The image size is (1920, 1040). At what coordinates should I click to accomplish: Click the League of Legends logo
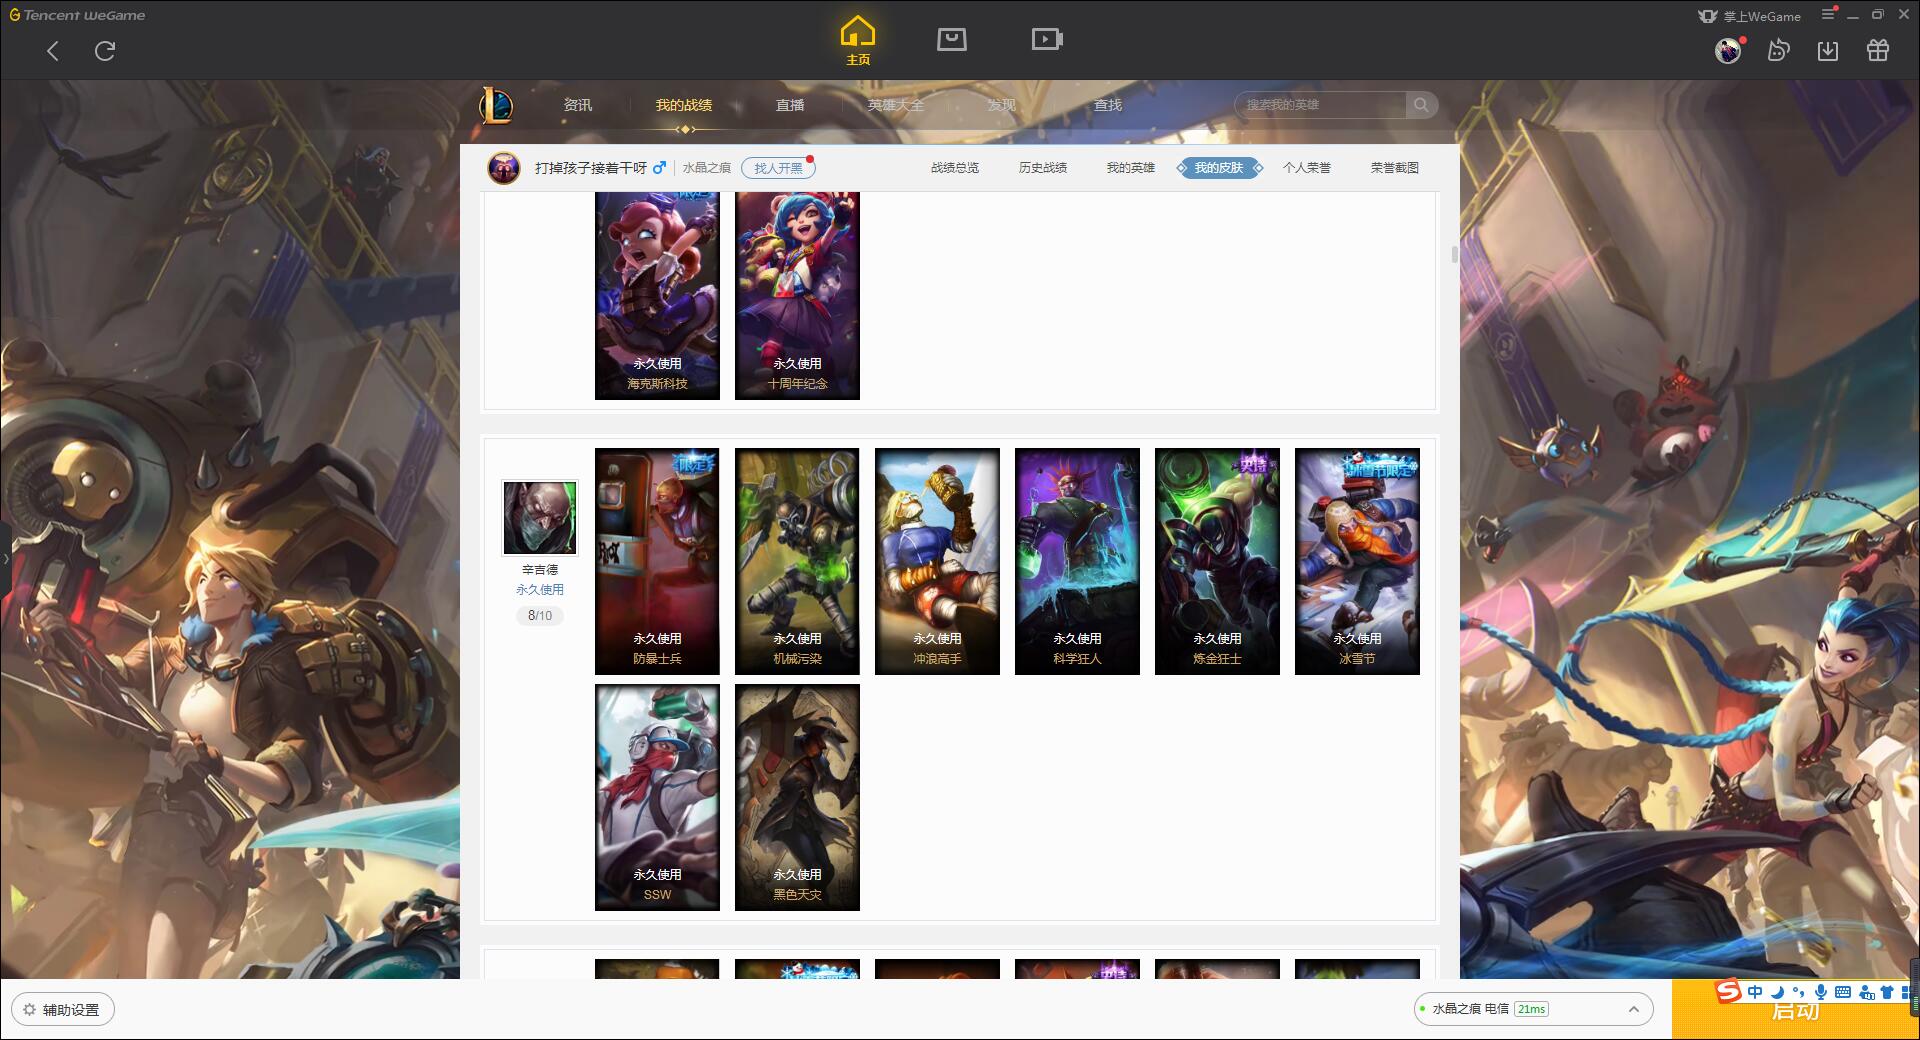pos(497,105)
